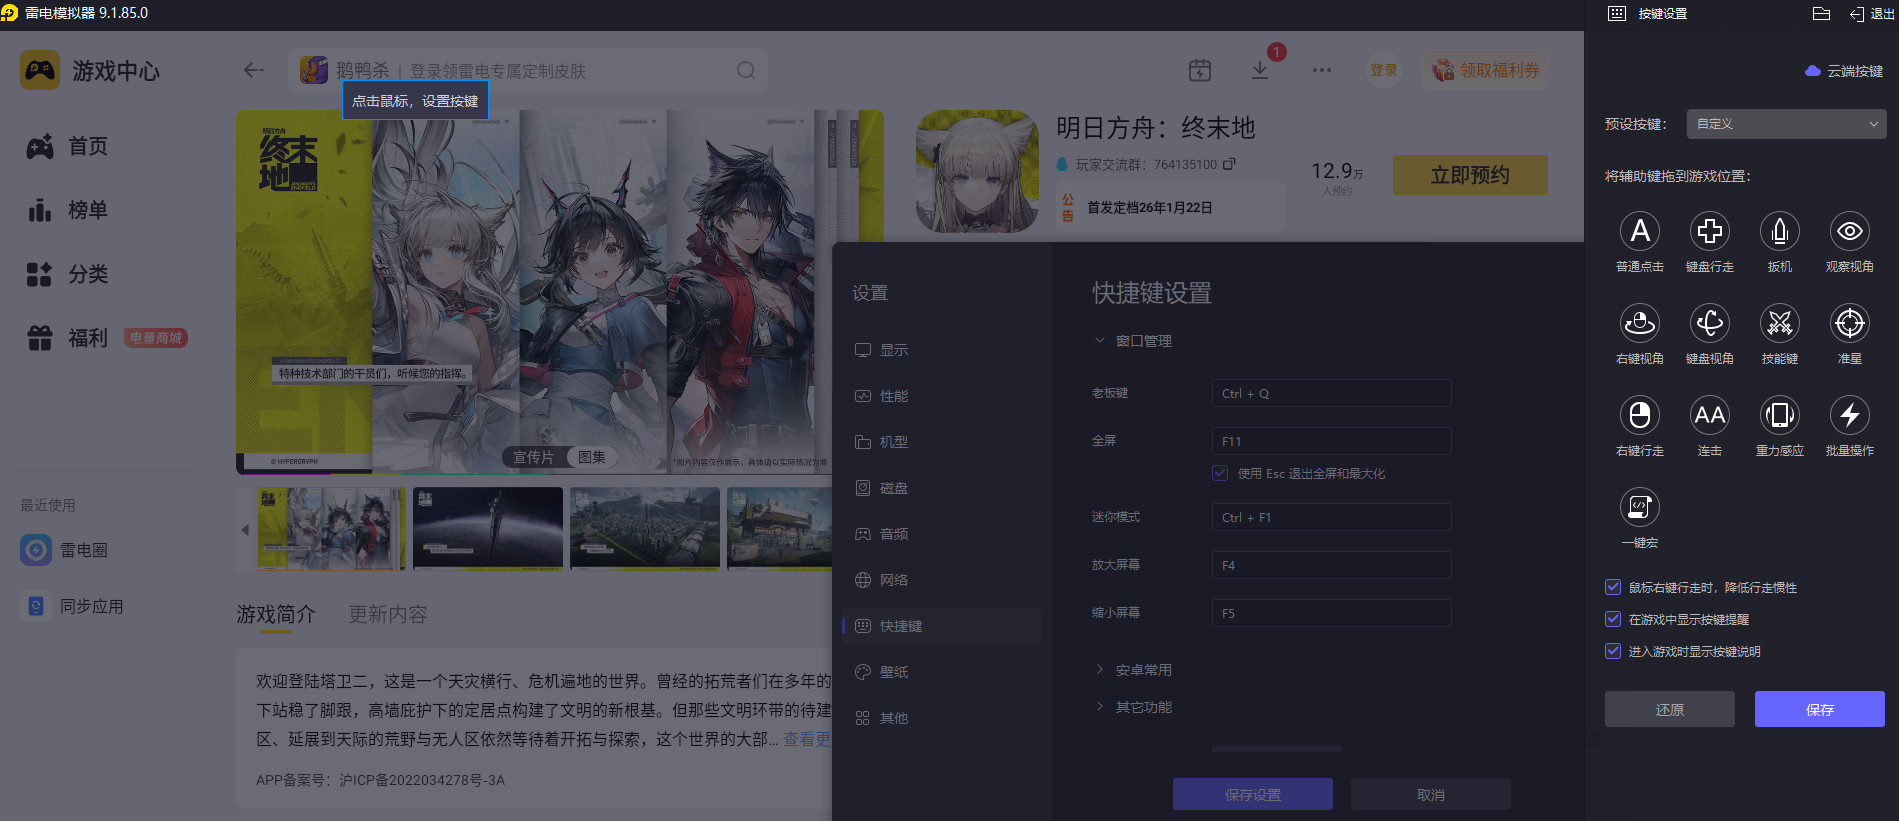Screen dimensions: 1899x821
Task: Open 福利 in the game center sidebar
Action: click(x=67, y=338)
